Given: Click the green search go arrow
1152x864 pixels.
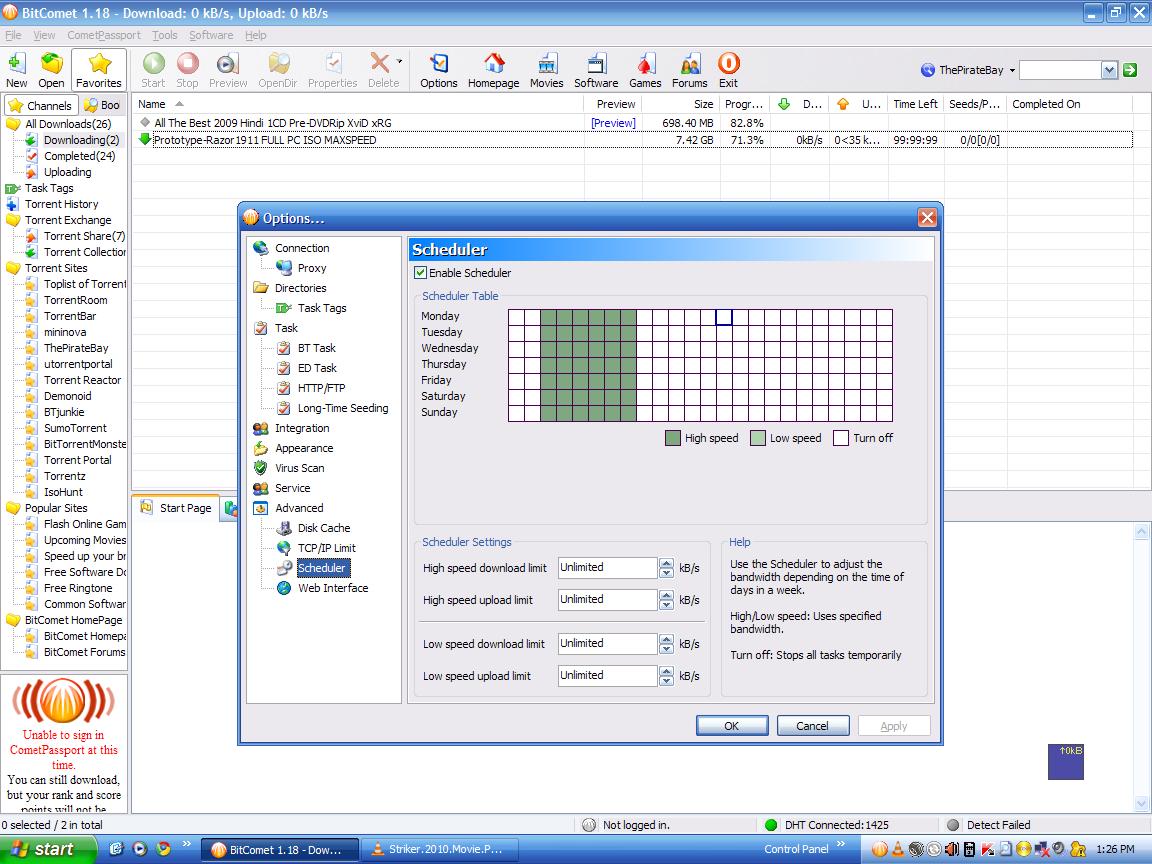Looking at the screenshot, I should point(1130,71).
